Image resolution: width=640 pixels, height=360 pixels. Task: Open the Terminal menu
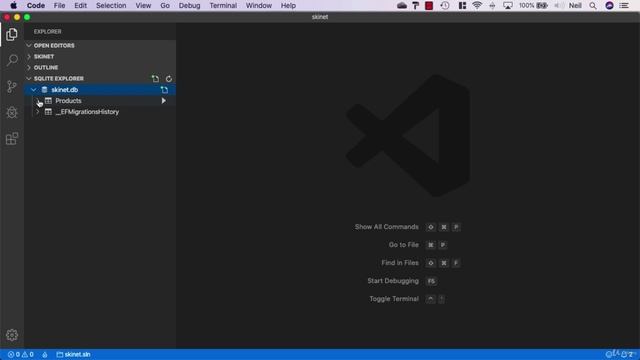[223, 6]
